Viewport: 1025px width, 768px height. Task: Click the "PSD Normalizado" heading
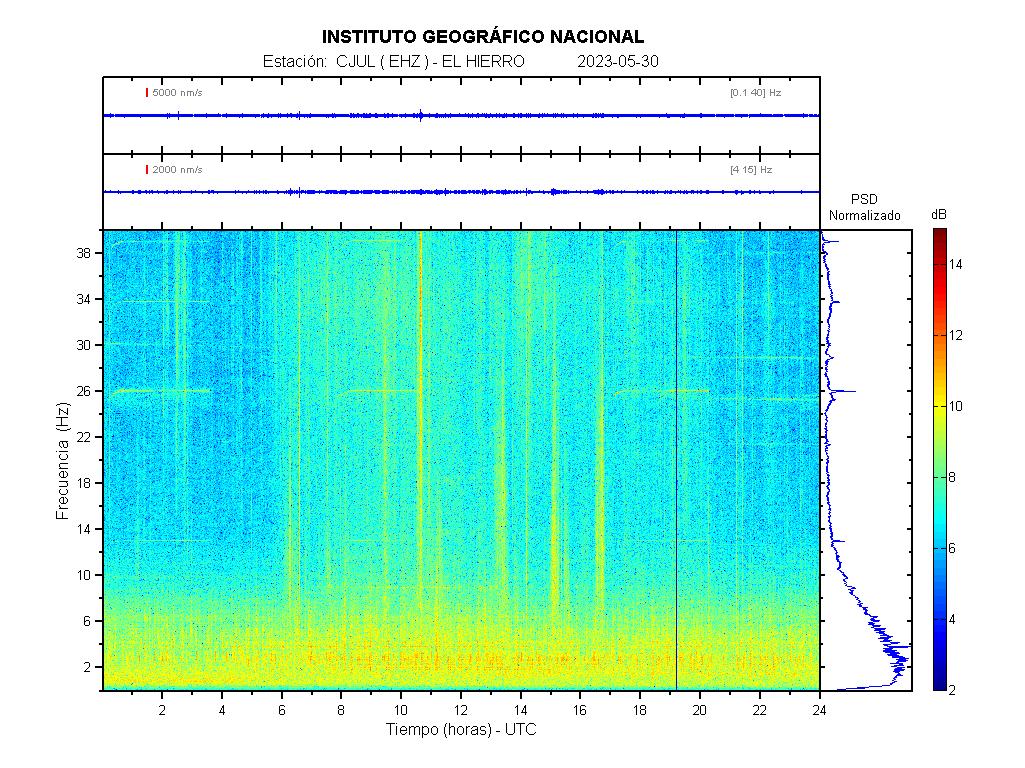tap(865, 207)
